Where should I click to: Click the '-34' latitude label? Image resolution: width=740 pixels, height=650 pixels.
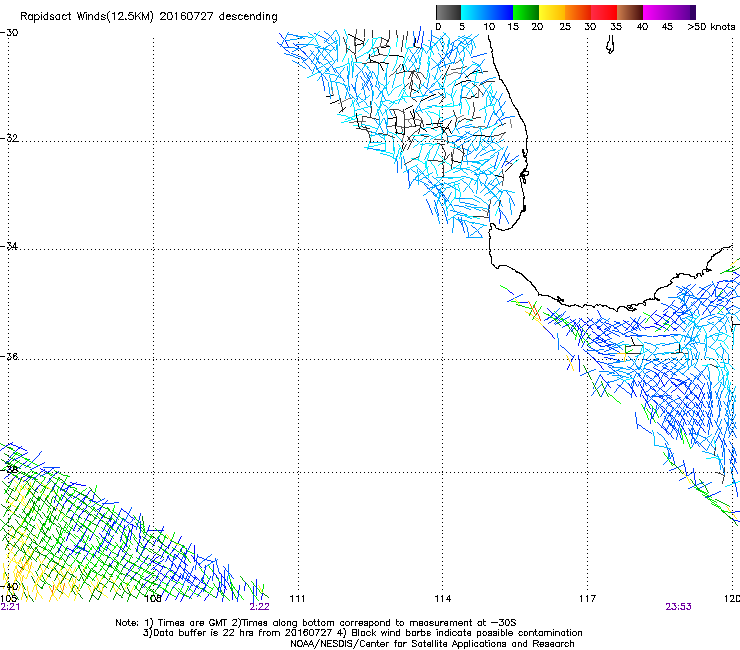click(9, 246)
